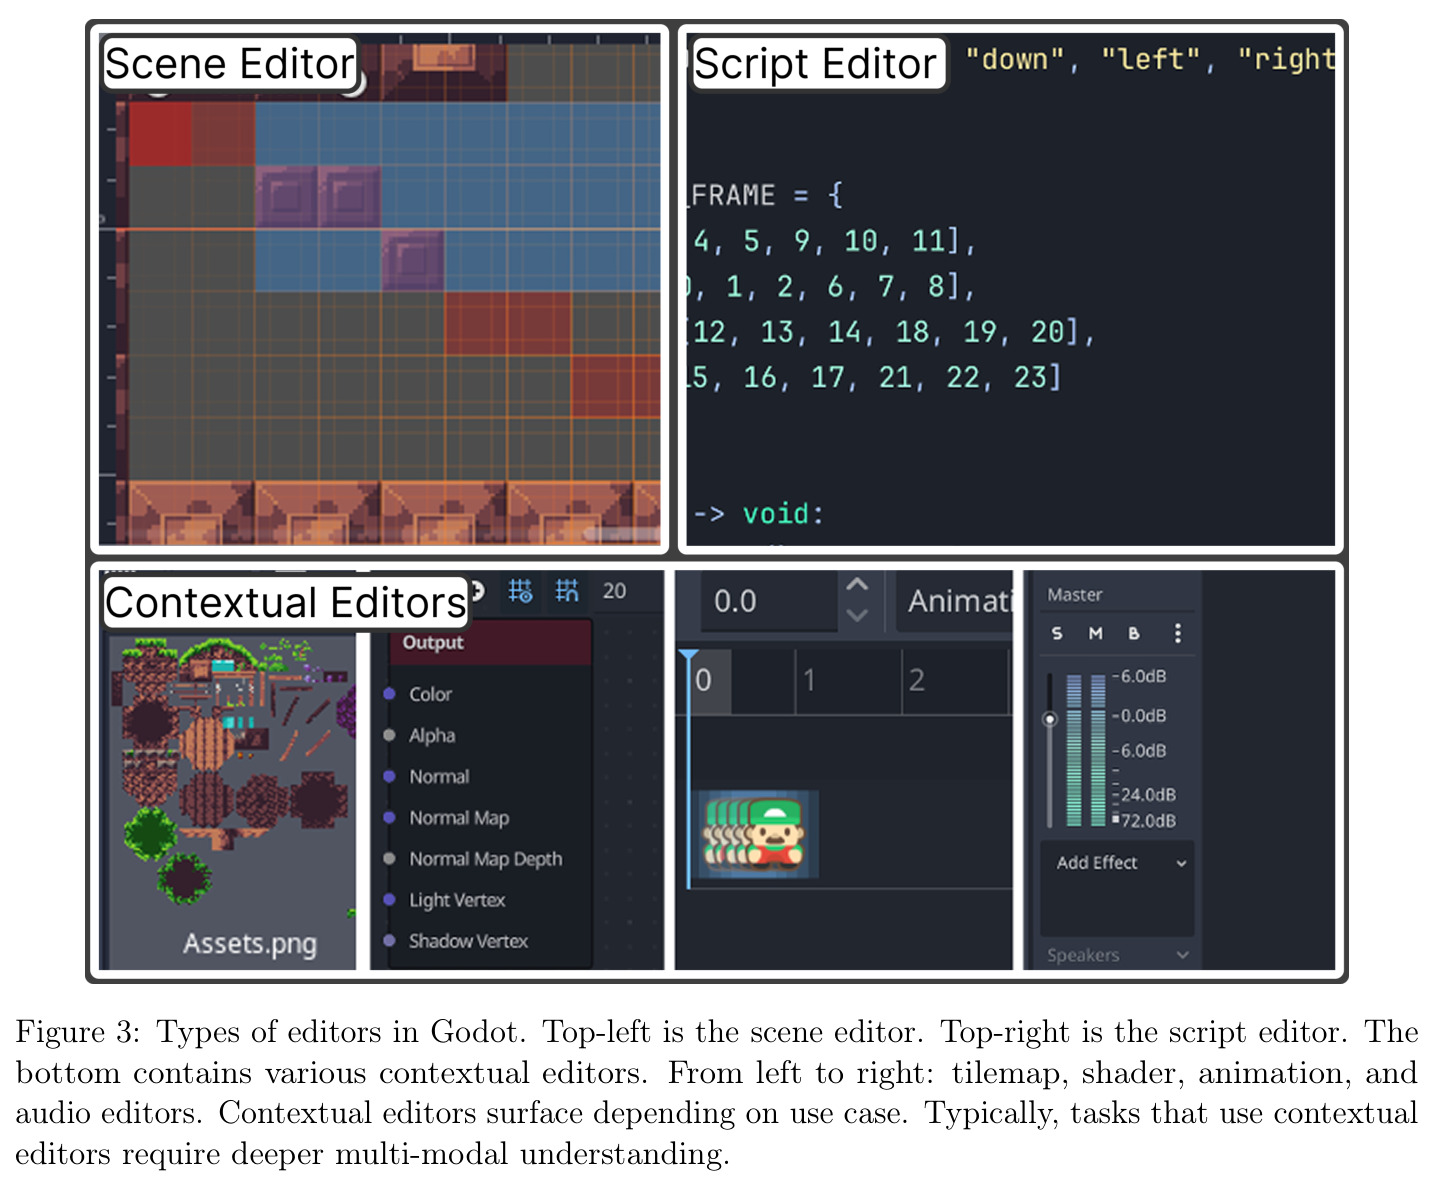Click the grid snap settings icon in shader toolbar
The image size is (1434, 1186).
coord(520,591)
